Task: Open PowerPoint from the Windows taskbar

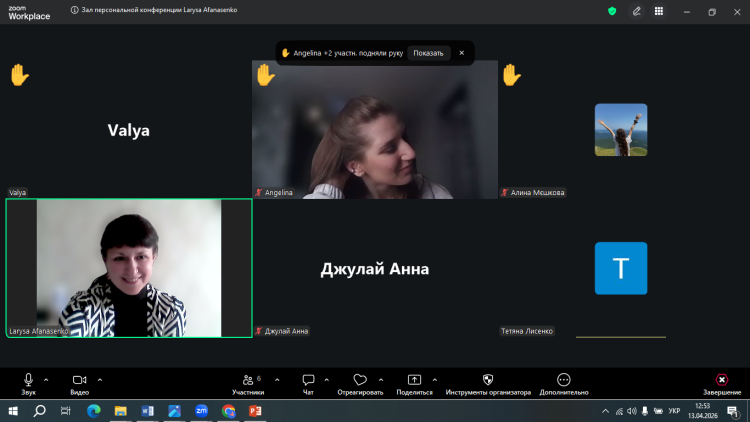Action: pos(254,410)
